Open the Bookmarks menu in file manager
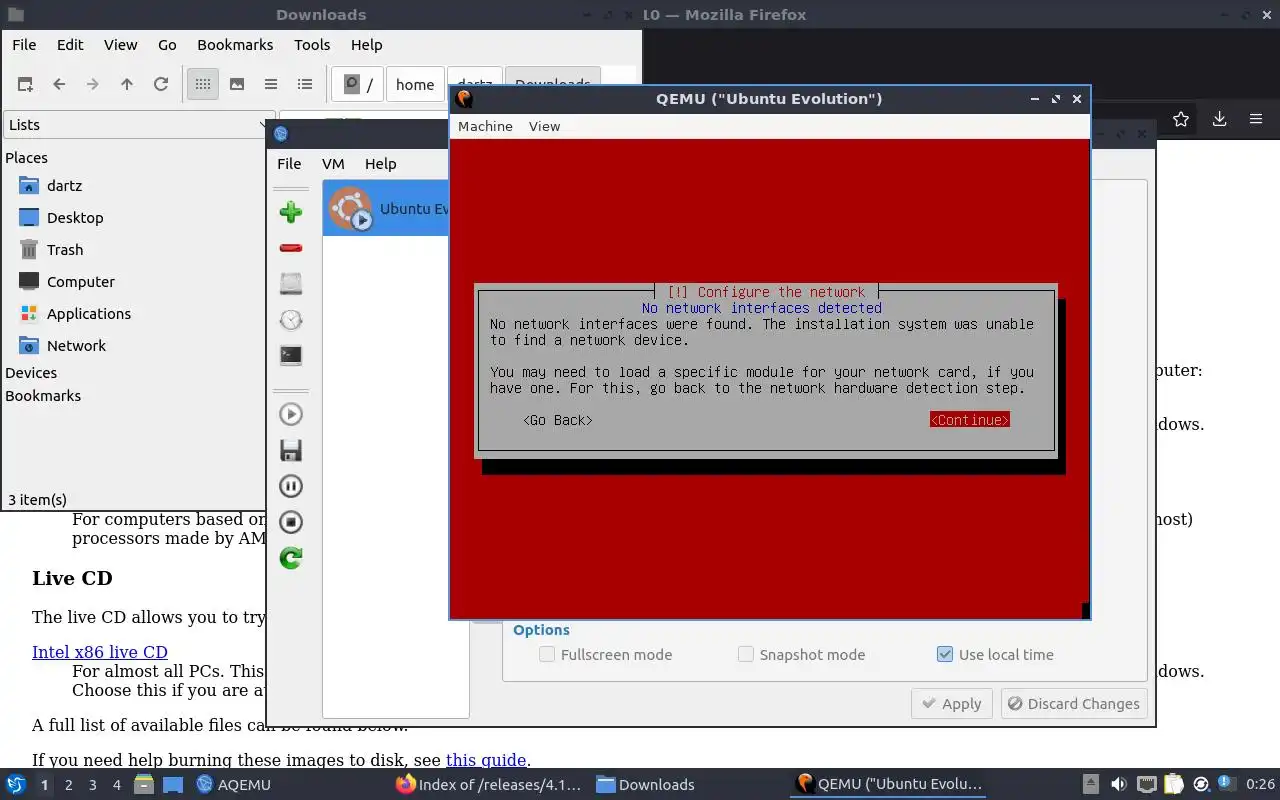The width and height of the screenshot is (1280, 800). (235, 45)
